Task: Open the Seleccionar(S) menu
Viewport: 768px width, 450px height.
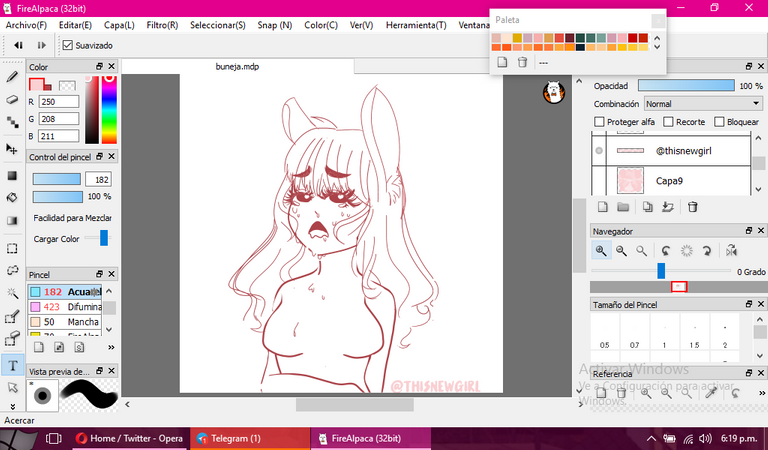Action: pyautogui.click(x=217, y=25)
